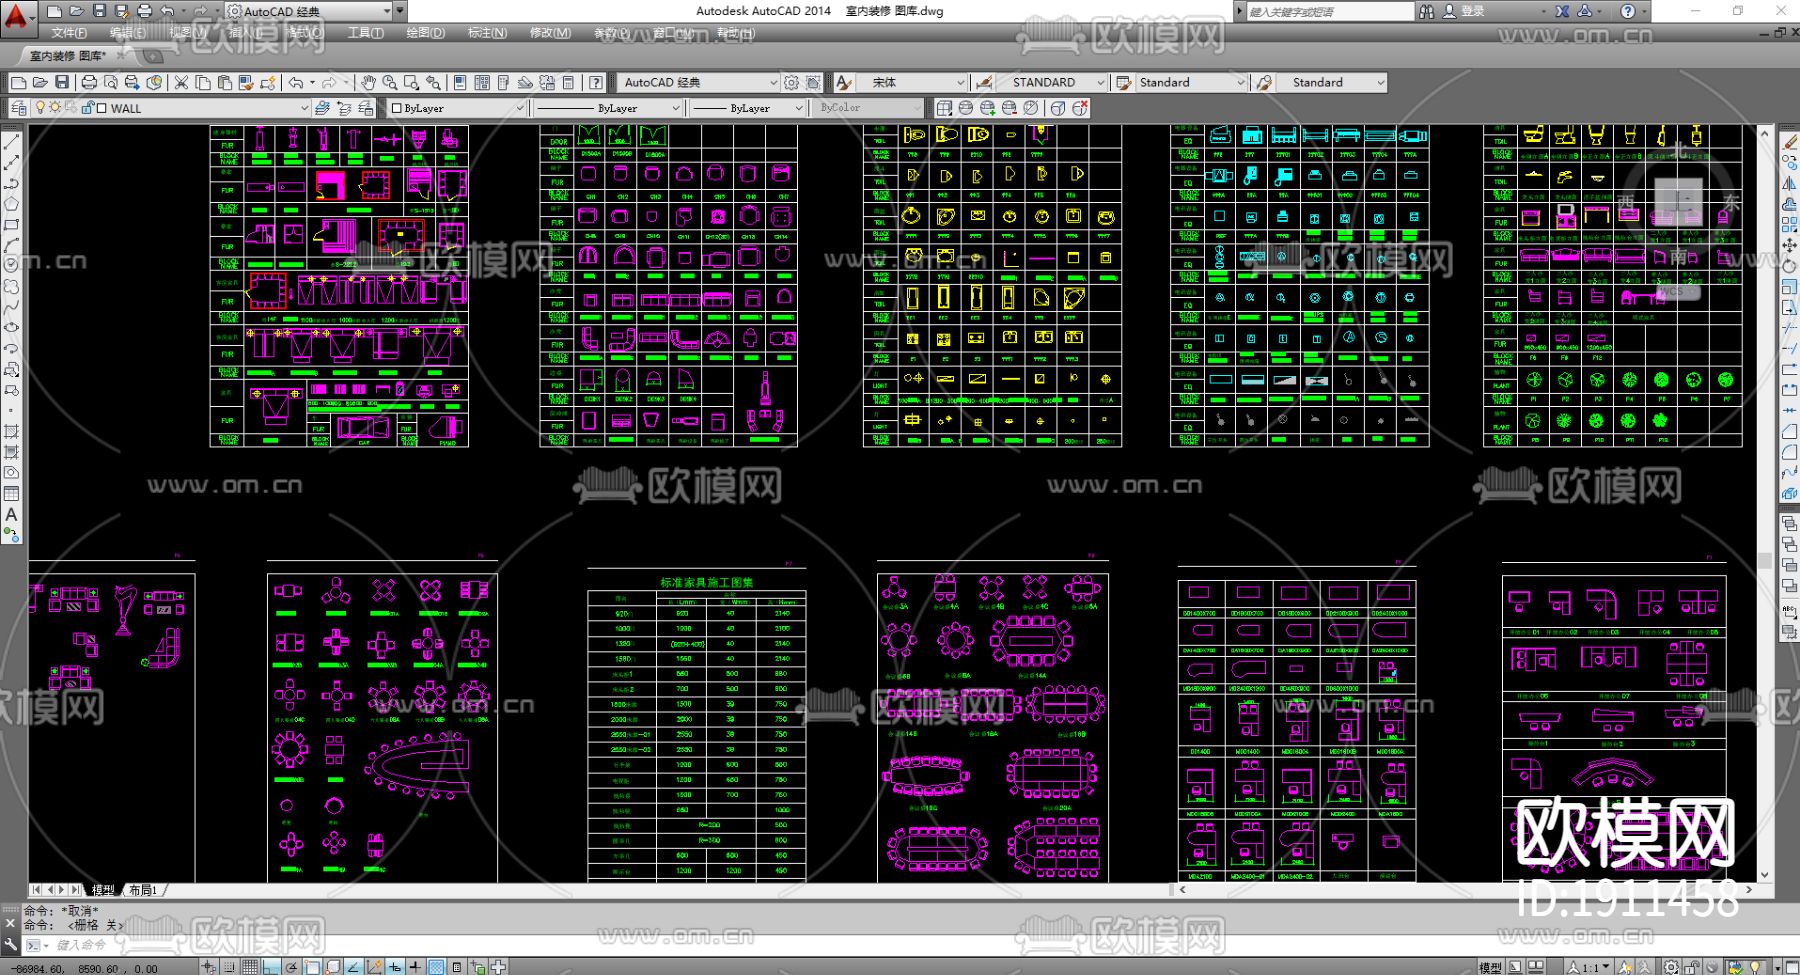Viewport: 1800px width, 975px height.
Task: Select the Pan hand tool
Action: 368,82
